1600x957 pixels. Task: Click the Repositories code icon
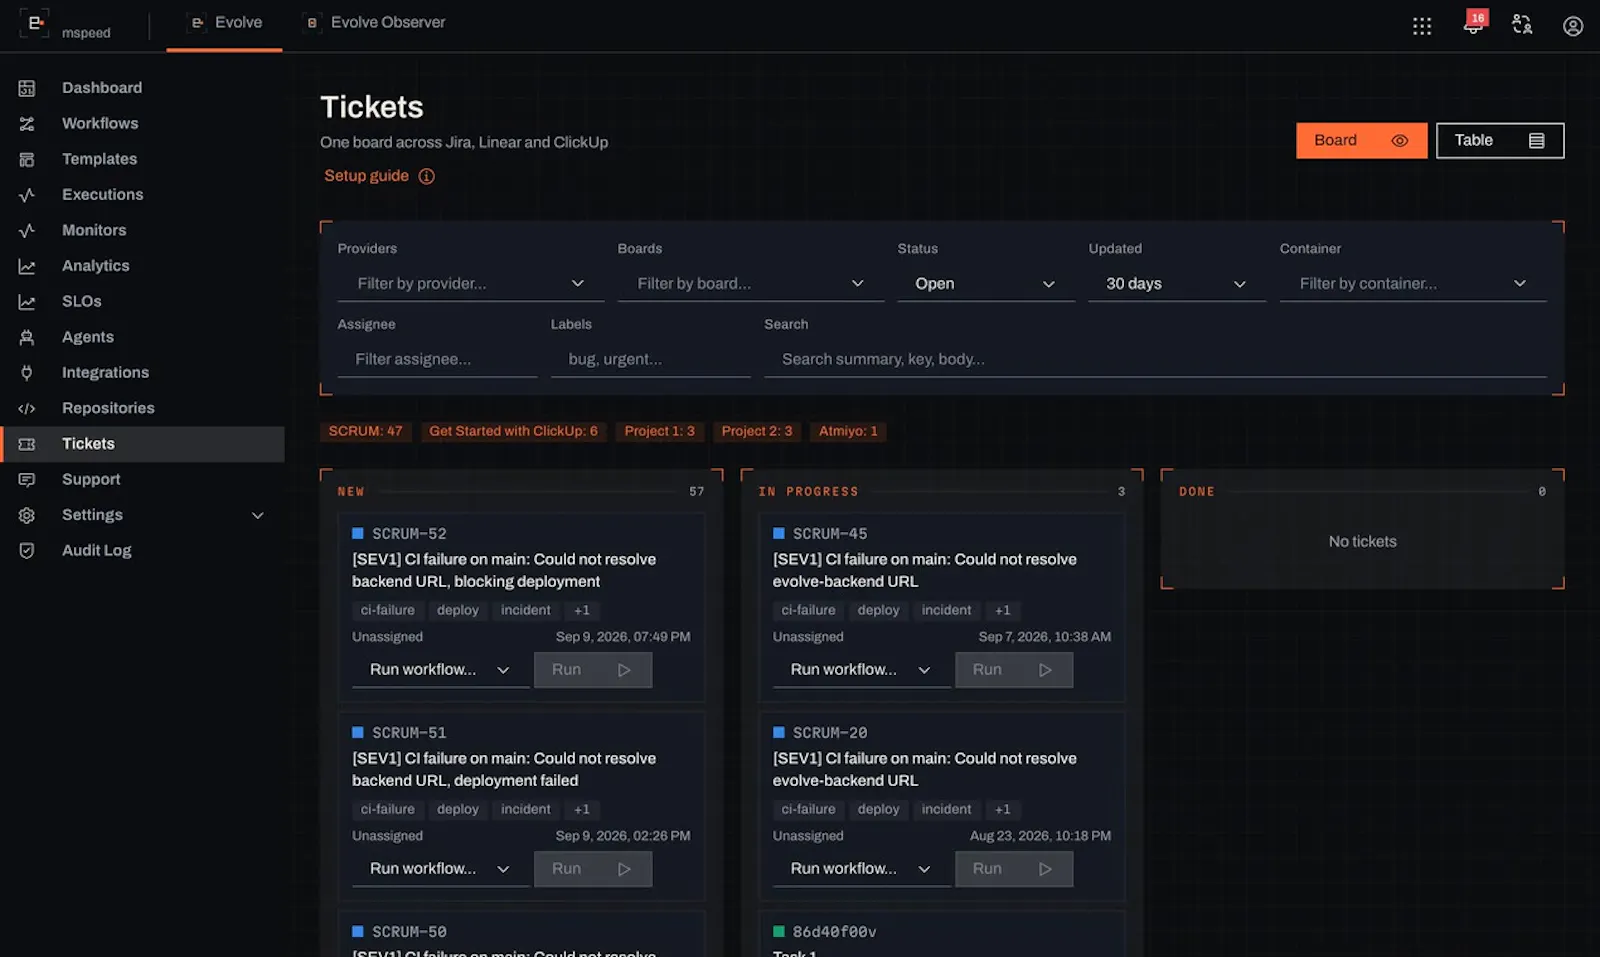27,408
